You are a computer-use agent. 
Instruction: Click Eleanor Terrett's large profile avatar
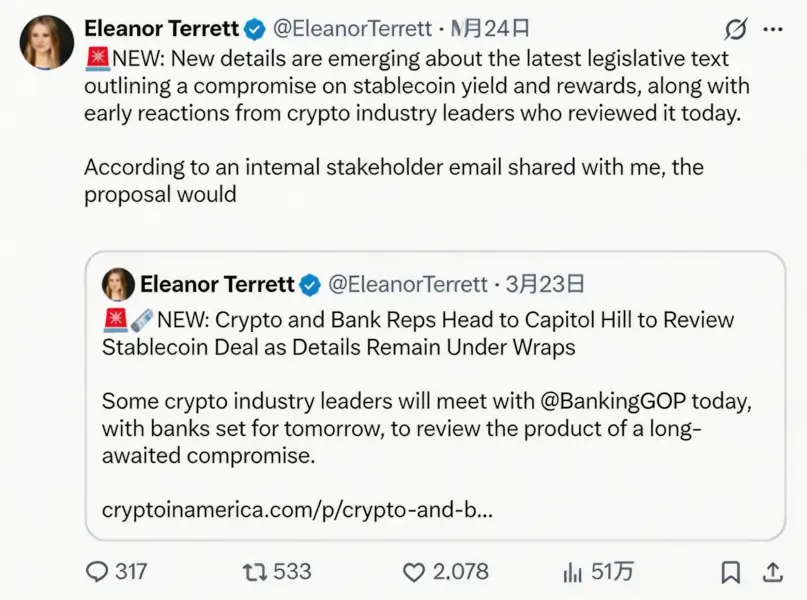click(x=47, y=42)
